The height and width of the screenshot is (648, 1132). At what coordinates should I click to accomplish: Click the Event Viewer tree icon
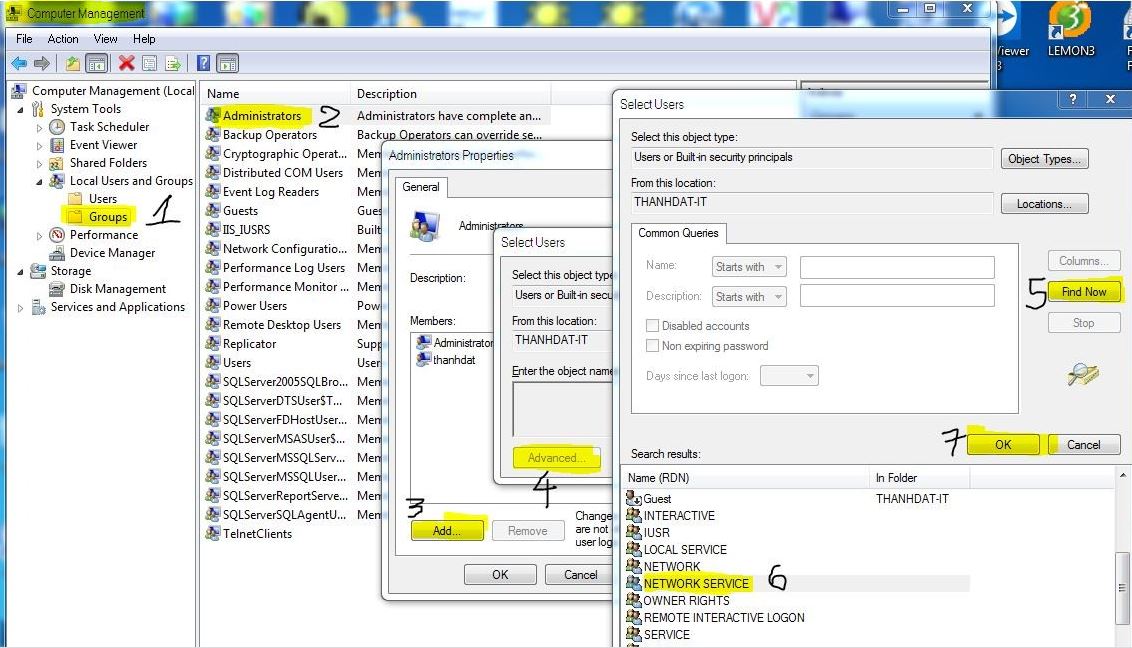(57, 145)
